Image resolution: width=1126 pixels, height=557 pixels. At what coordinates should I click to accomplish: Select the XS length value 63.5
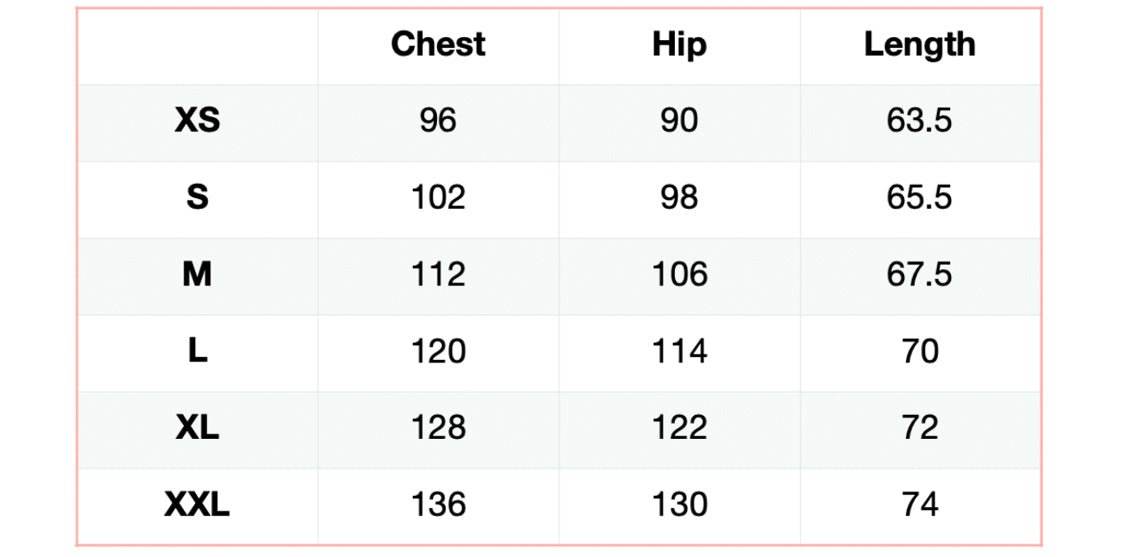coord(919,121)
